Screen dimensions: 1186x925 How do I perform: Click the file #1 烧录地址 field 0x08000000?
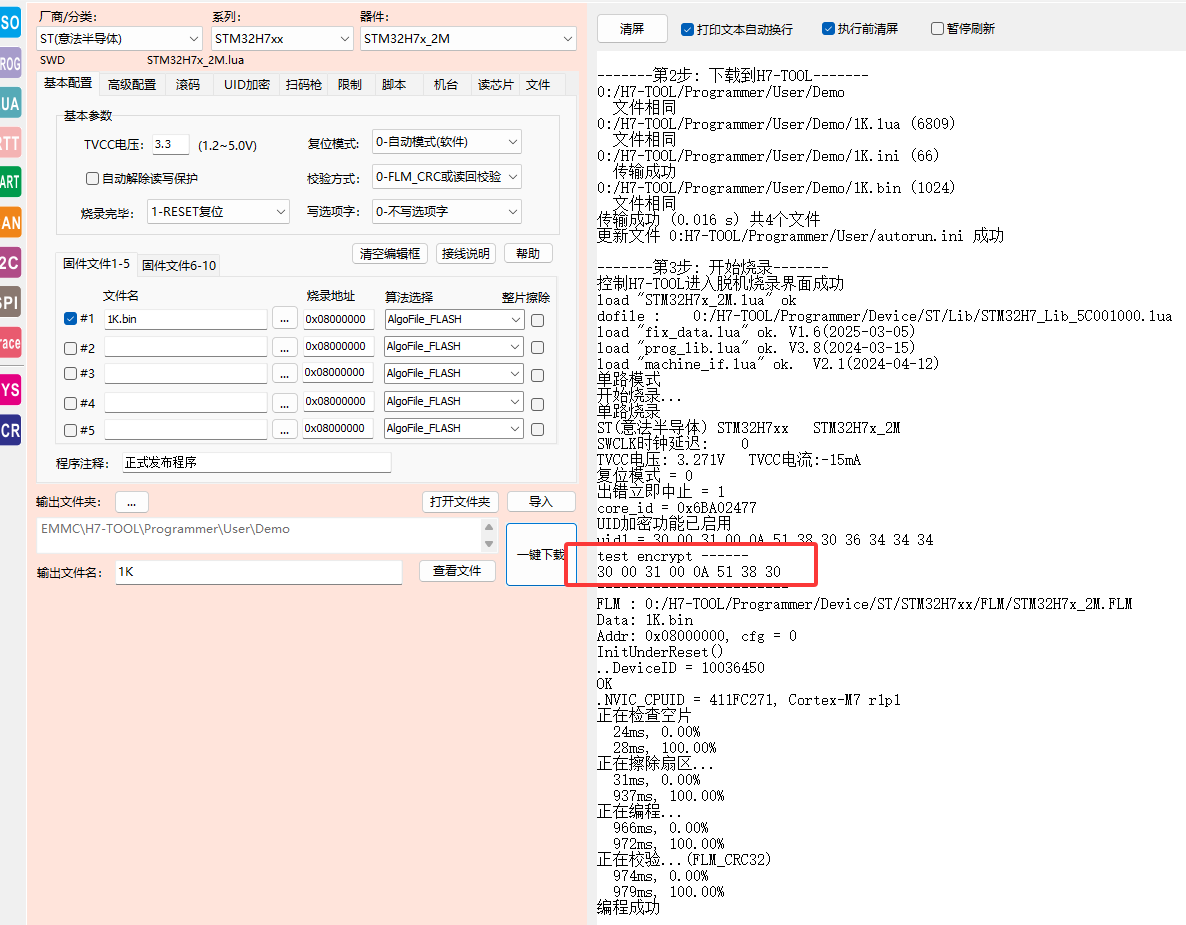339,319
